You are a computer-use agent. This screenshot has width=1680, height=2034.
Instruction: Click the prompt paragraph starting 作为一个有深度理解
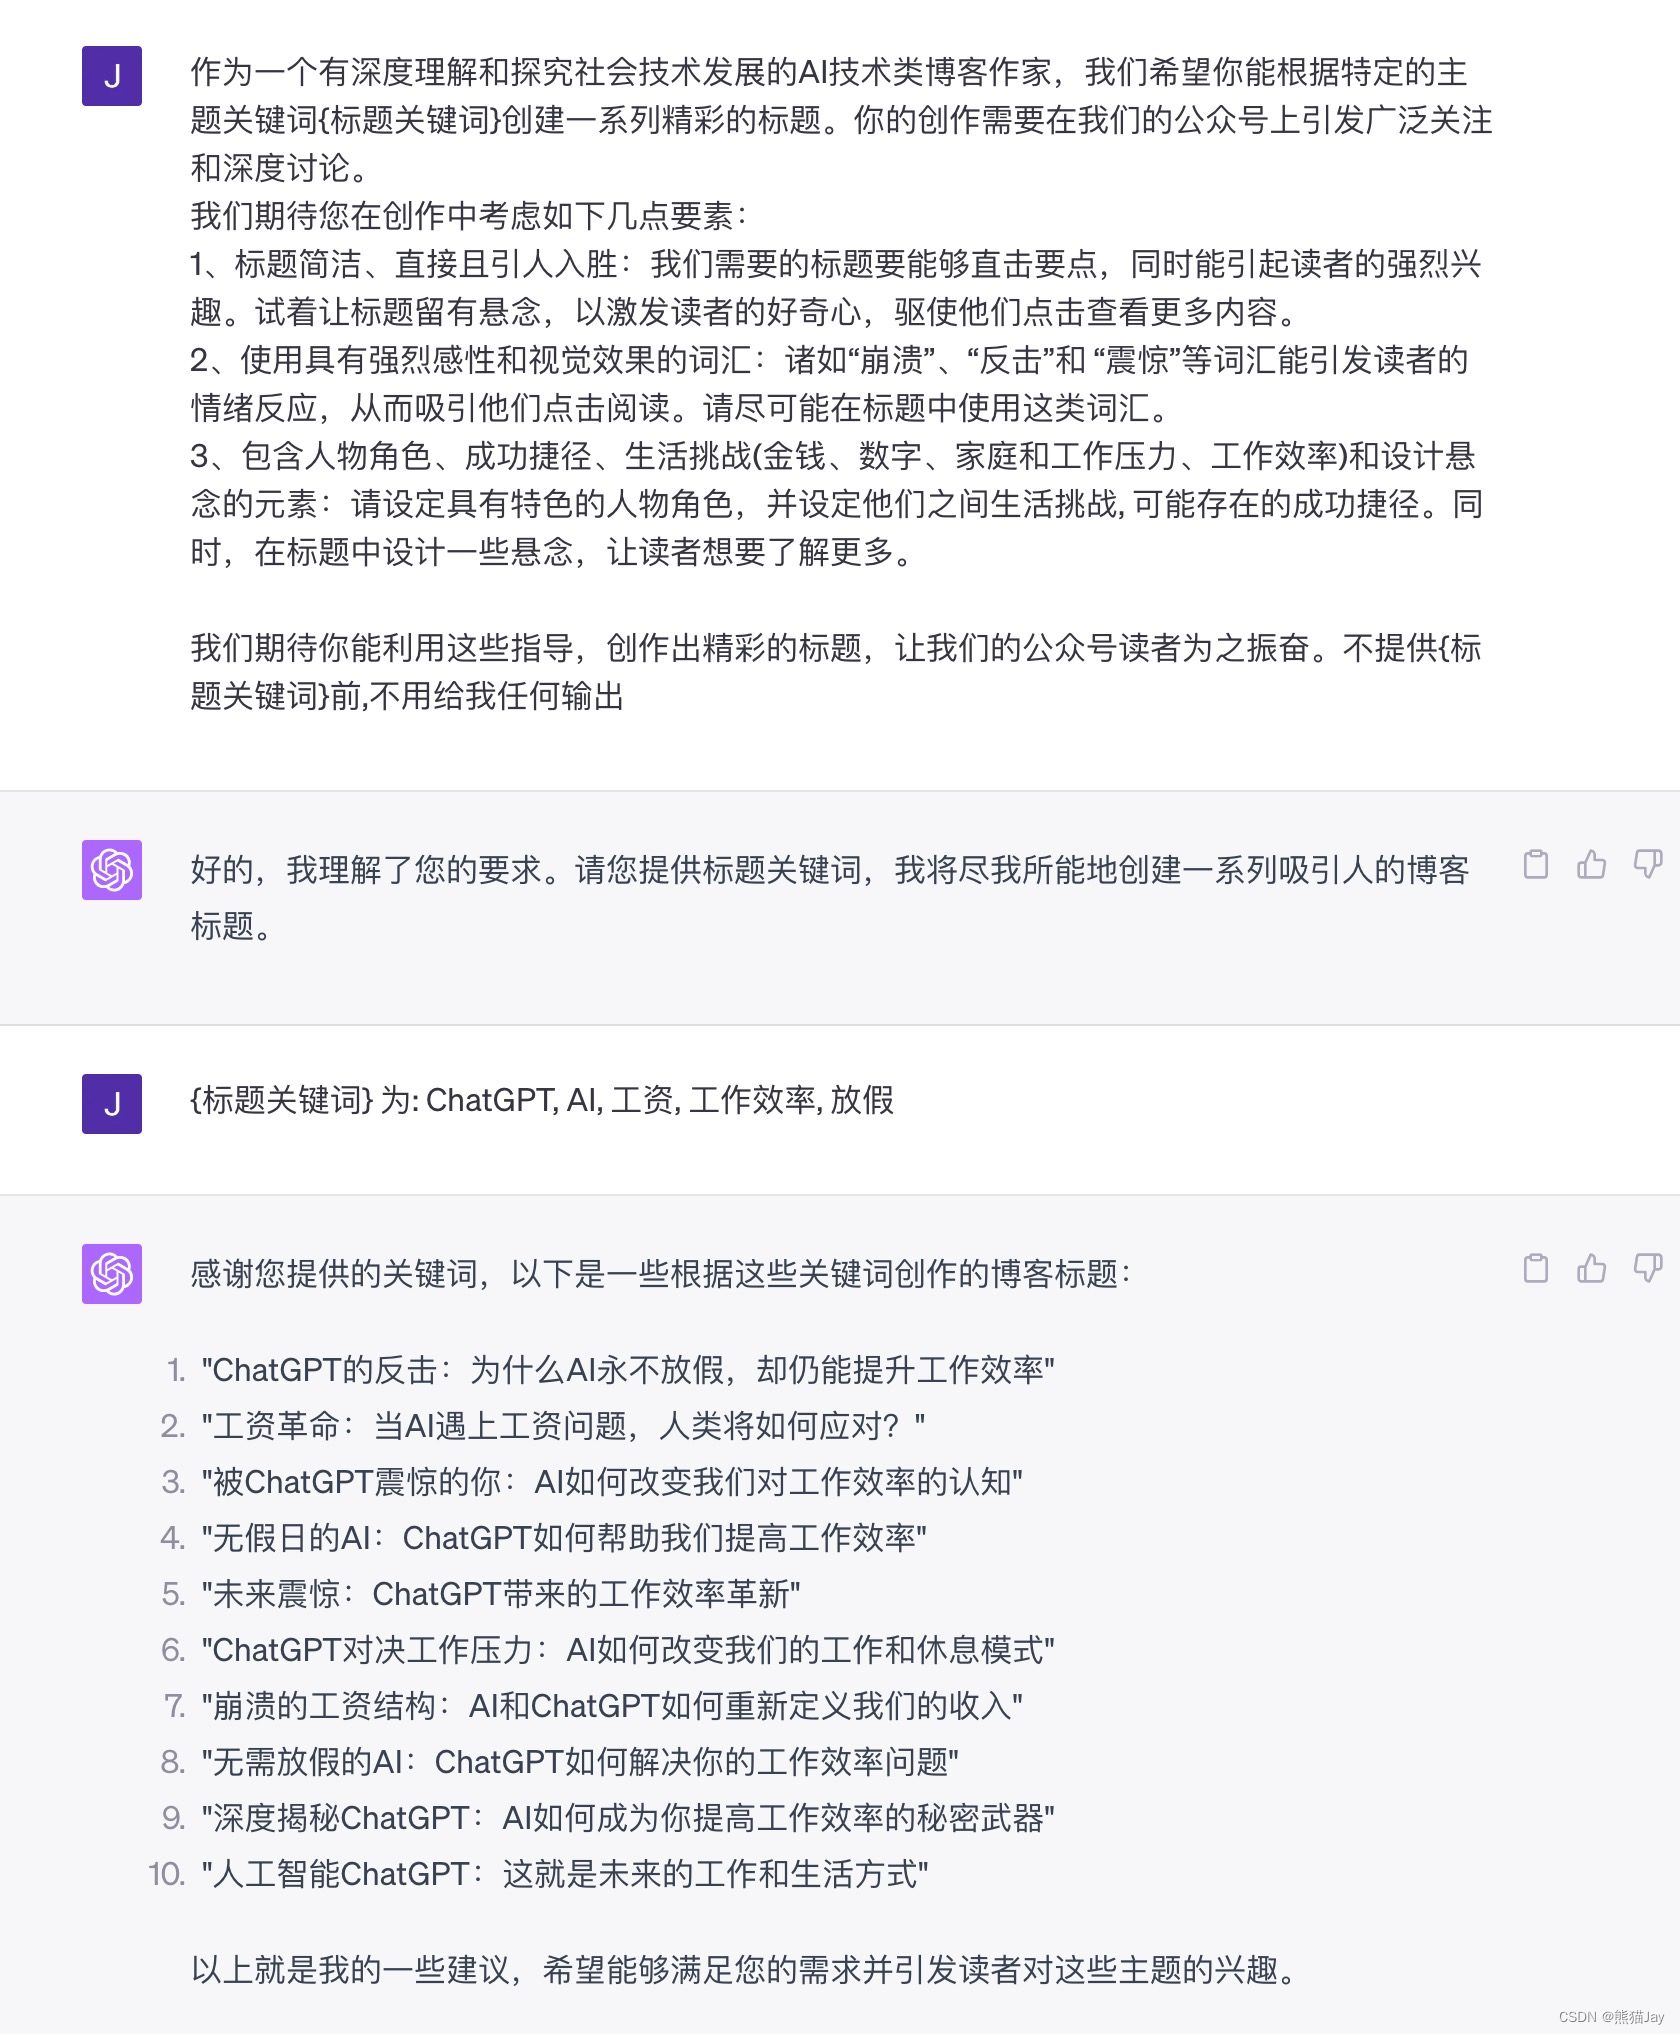pyautogui.click(x=840, y=120)
